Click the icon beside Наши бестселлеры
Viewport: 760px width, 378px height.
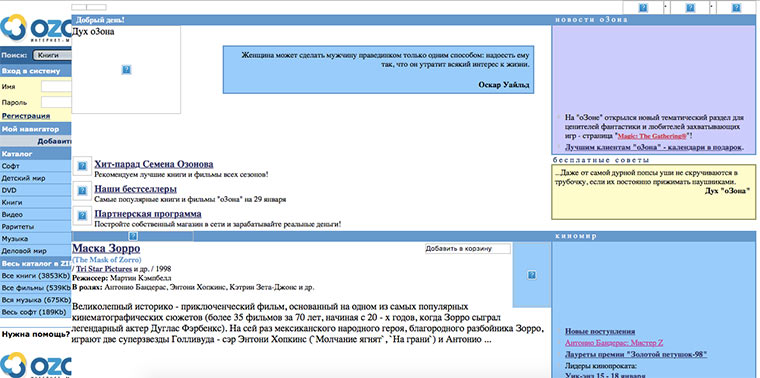[x=82, y=190]
